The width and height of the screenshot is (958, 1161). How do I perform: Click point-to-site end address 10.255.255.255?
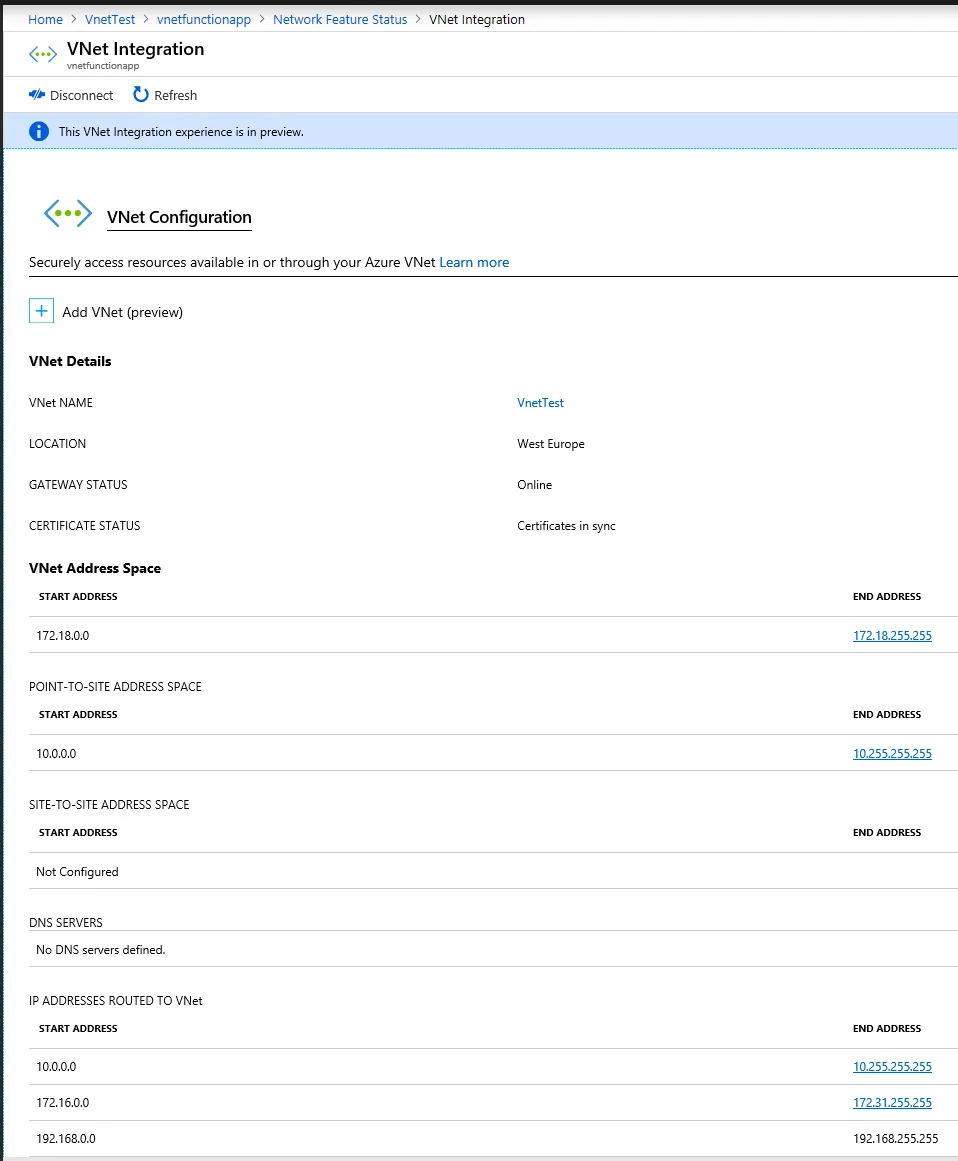pyautogui.click(x=892, y=753)
